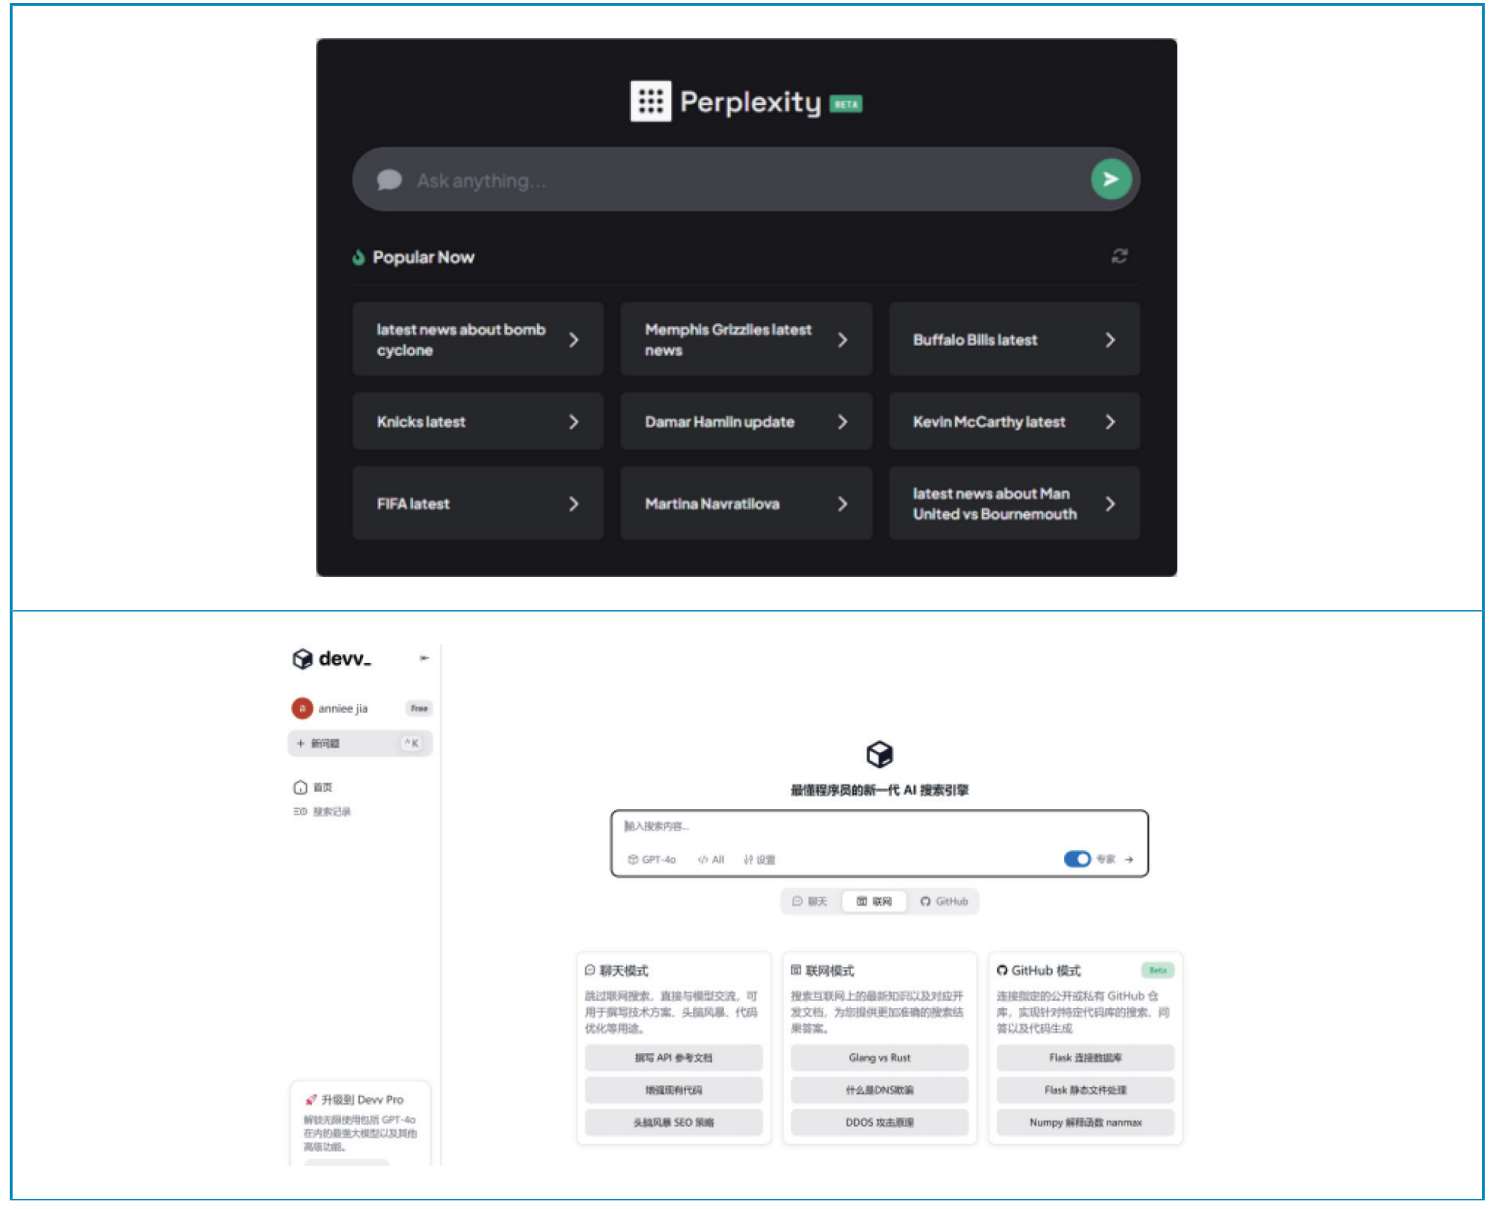
Task: Click the BETA badge next to Perplexity
Action: [x=846, y=104]
